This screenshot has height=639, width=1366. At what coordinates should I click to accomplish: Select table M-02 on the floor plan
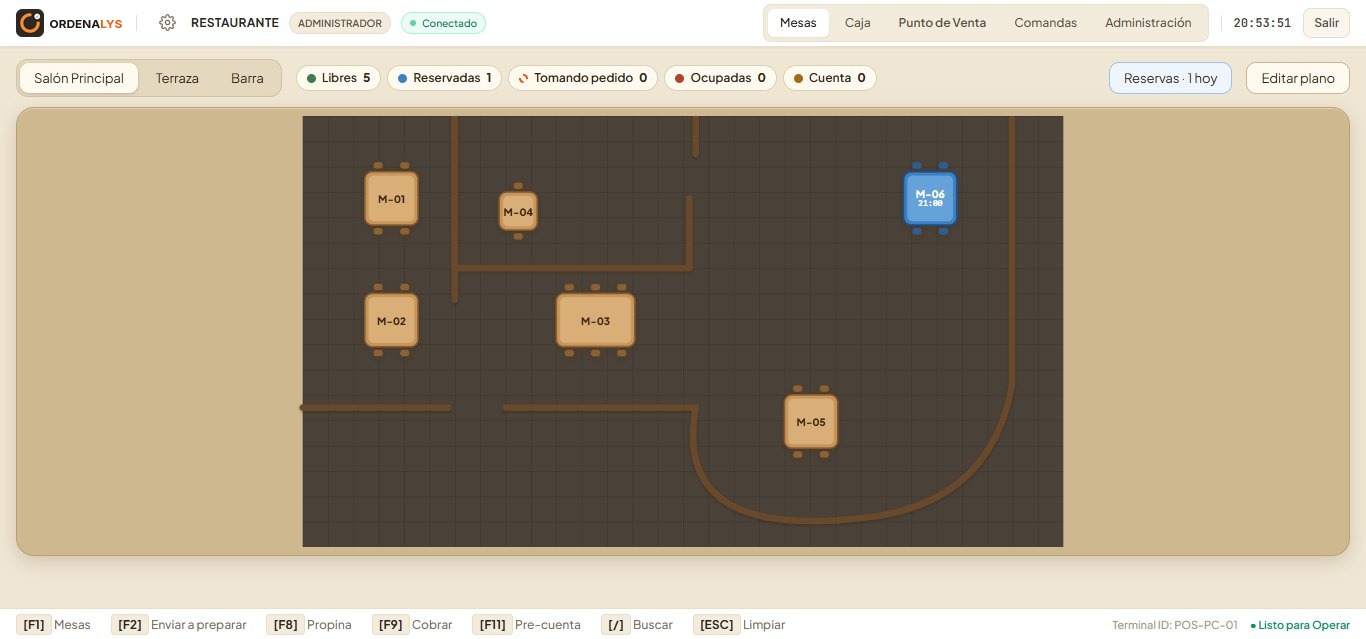pyautogui.click(x=391, y=321)
